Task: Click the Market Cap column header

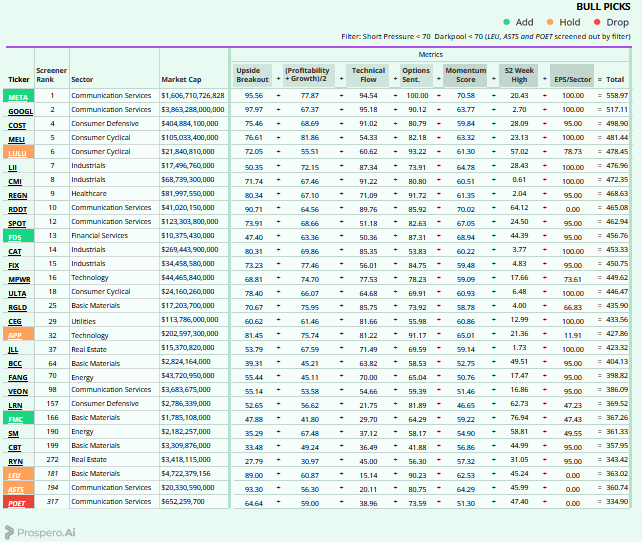Action: [x=181, y=79]
